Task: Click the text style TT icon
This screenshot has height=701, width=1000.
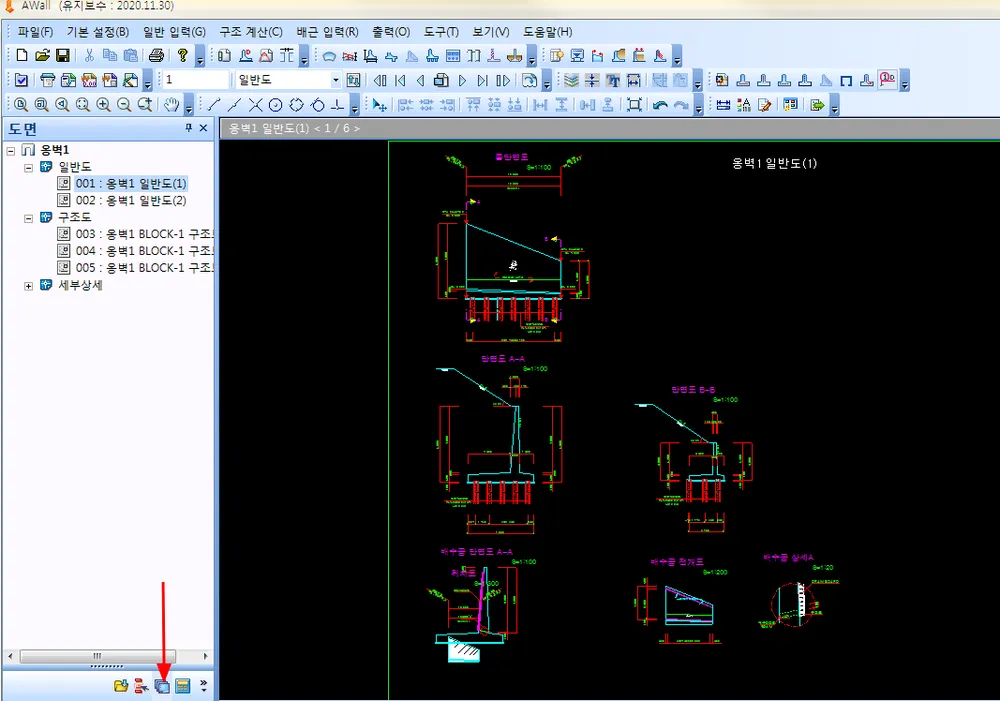Action: (613, 80)
